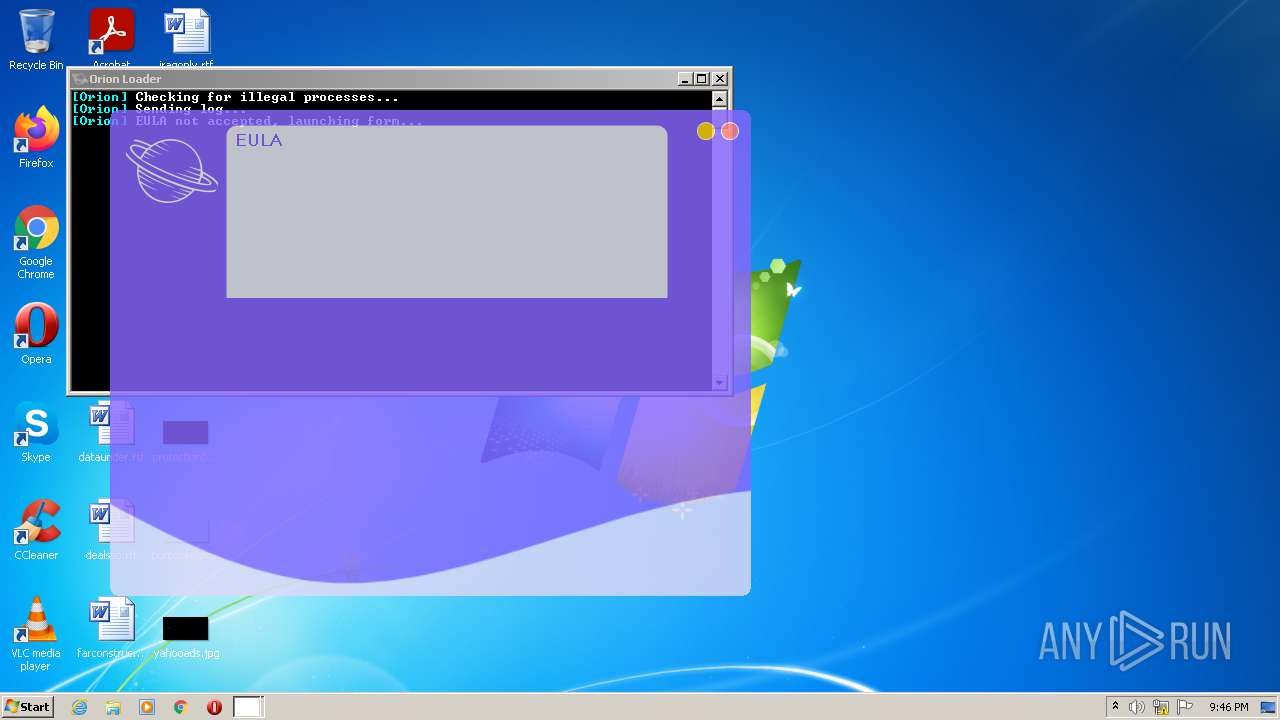Select the farconstruc... Word document icon
1280x720 pixels.
[x=111, y=628]
